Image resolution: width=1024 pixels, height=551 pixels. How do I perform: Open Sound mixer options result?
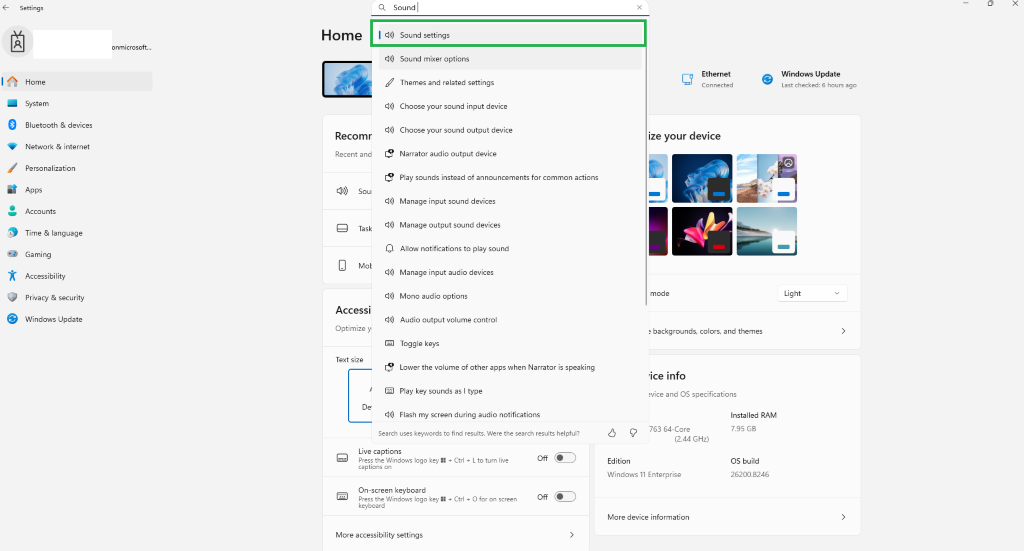pos(510,59)
